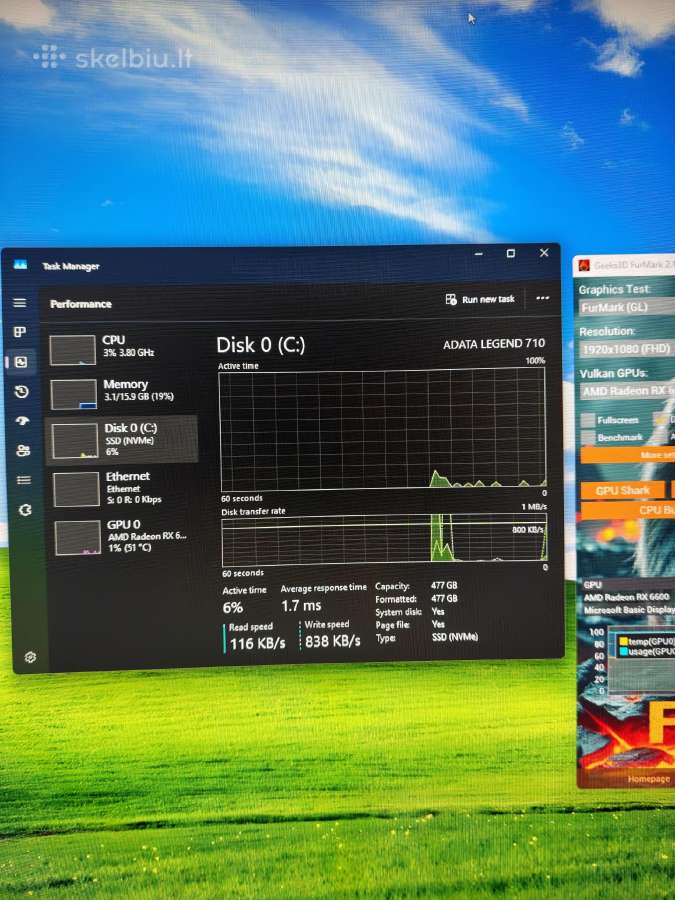675x900 pixels.
Task: Click cyan usage(GPU0) legend swatch
Action: [623, 652]
